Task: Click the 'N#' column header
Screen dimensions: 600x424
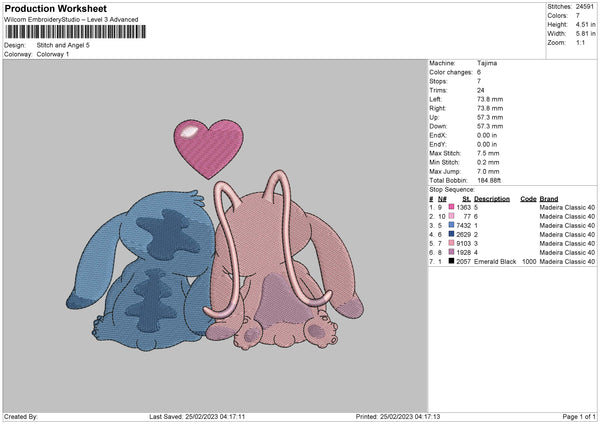Action: pos(442,199)
